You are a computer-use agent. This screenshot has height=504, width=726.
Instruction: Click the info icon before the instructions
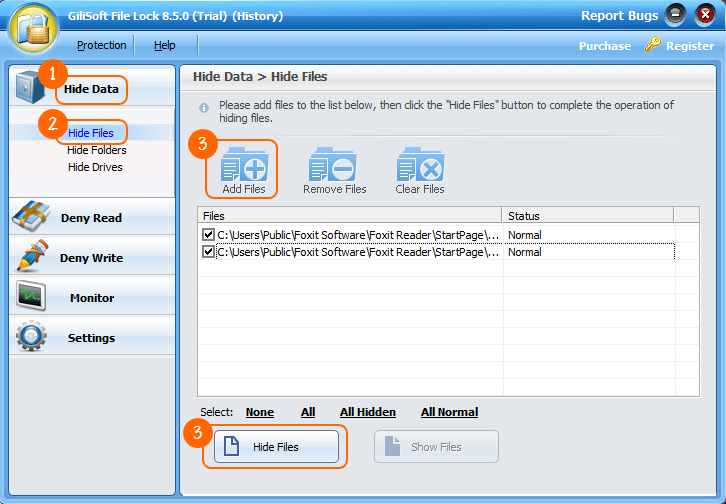click(204, 108)
